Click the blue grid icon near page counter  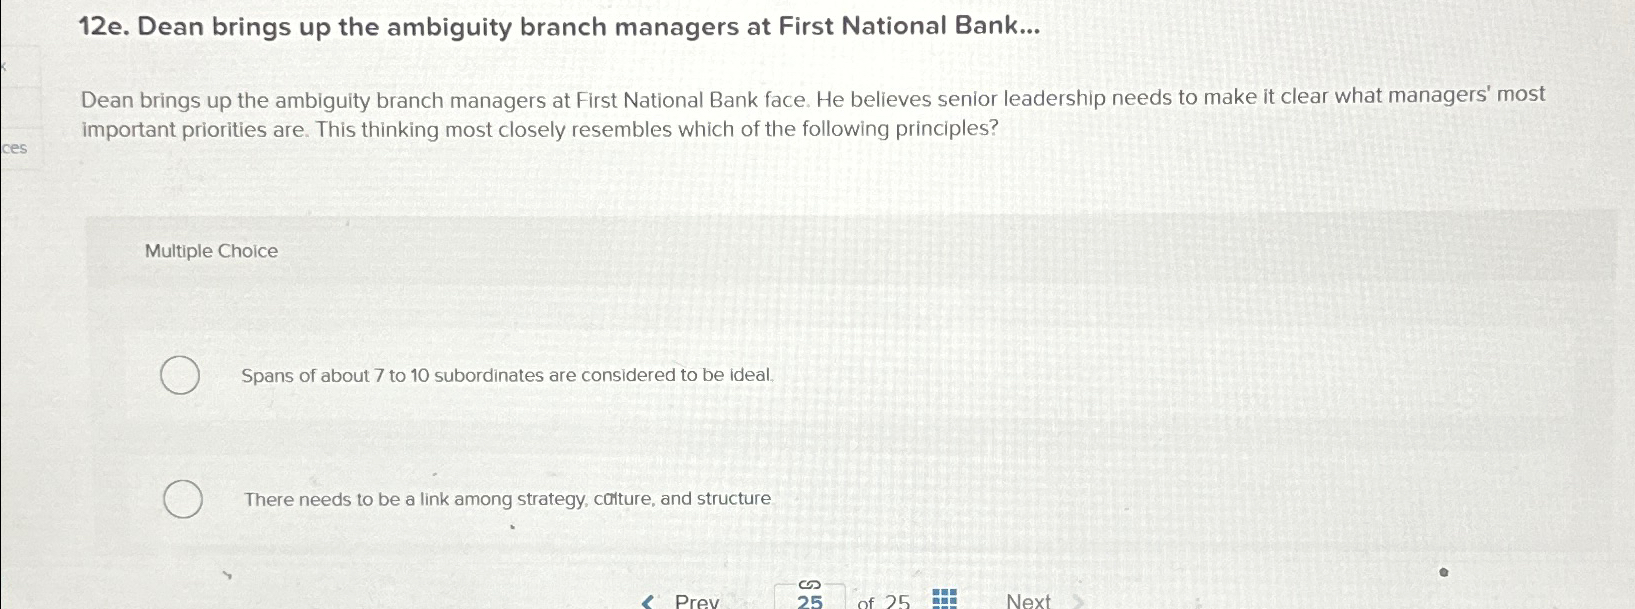click(x=944, y=600)
